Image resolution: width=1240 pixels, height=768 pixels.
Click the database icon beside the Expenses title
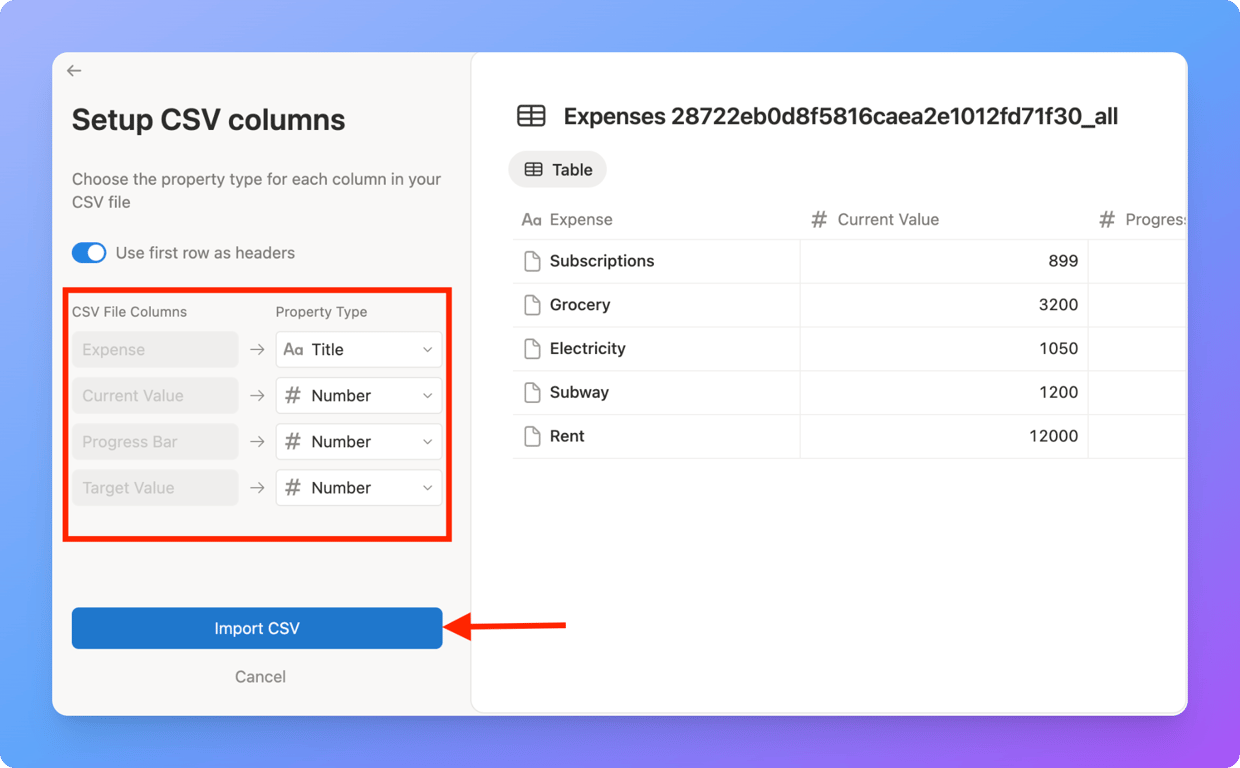pyautogui.click(x=531, y=115)
